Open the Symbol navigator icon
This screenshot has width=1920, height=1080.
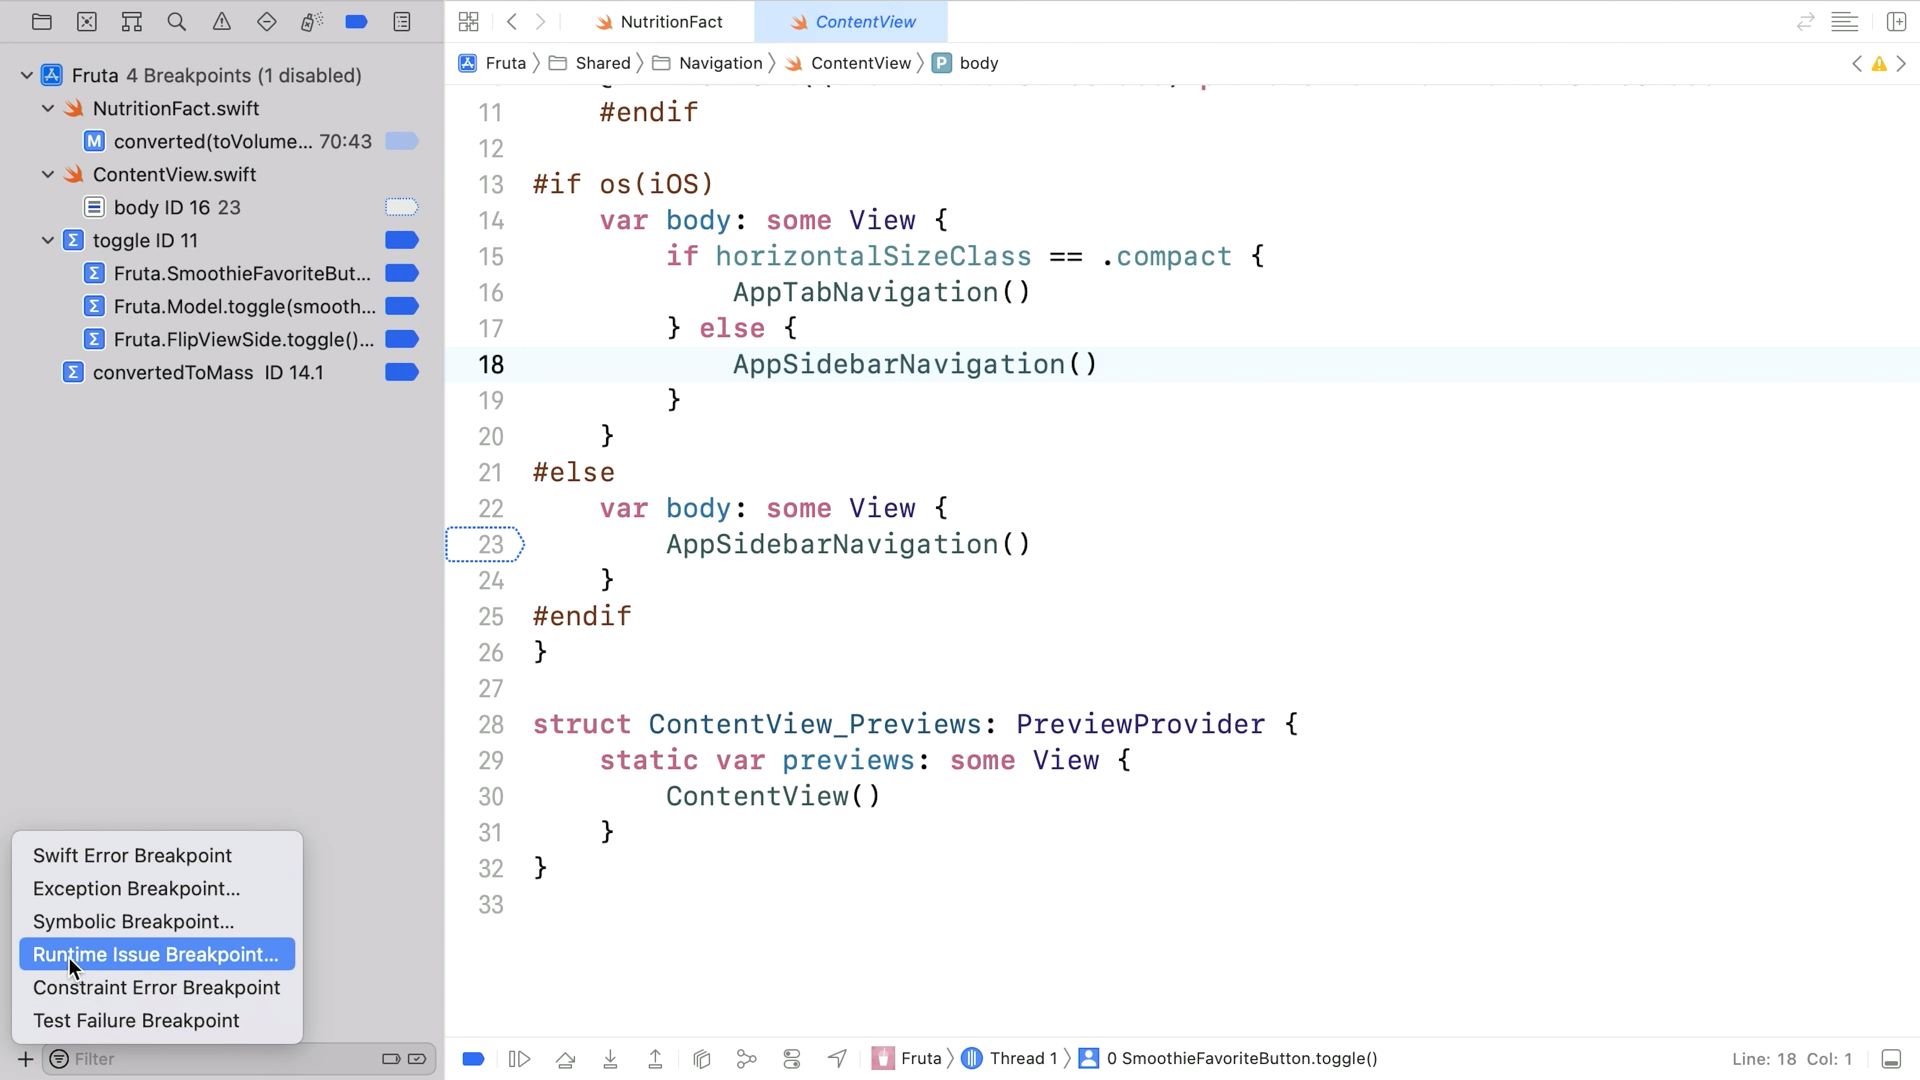132,22
